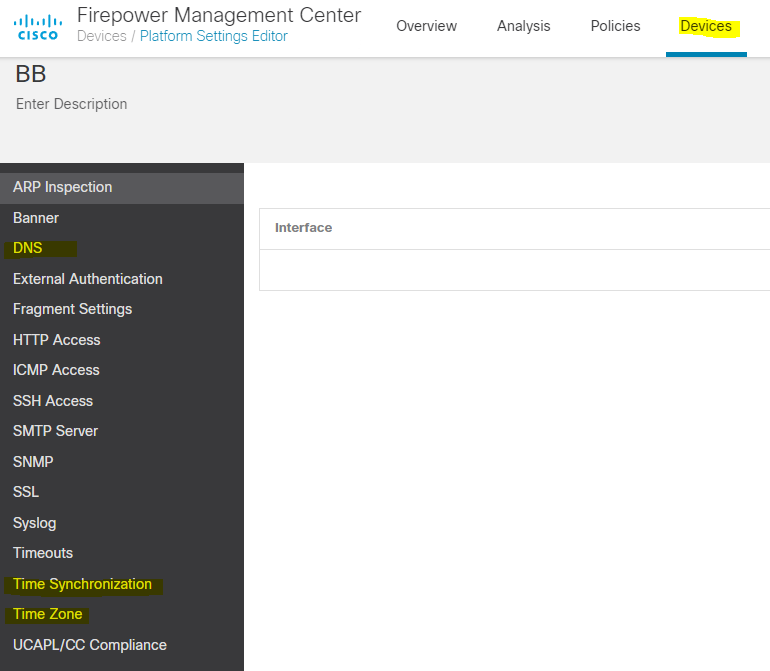
Task: Click the Platform Settings Editor breadcrumb link
Action: tap(213, 36)
